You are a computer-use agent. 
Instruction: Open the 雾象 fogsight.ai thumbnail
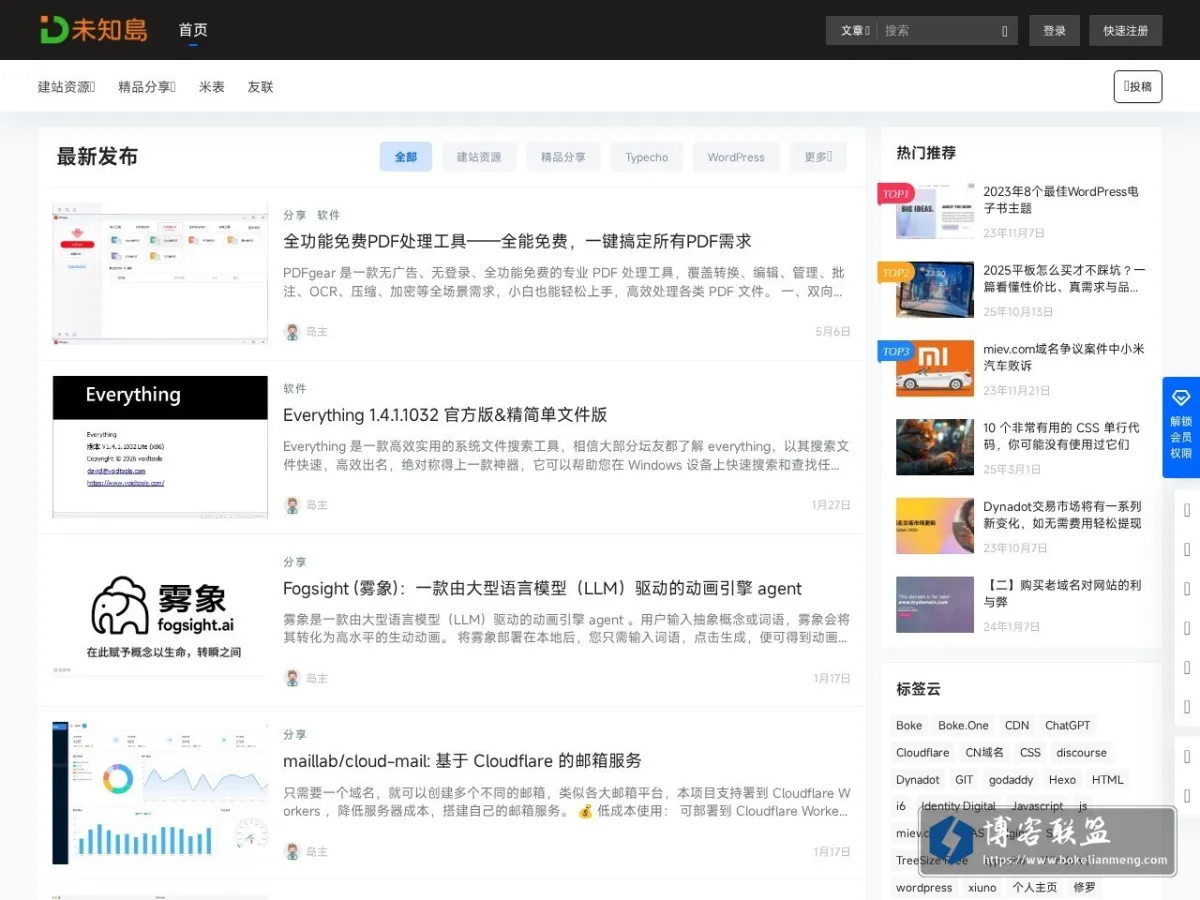160,620
